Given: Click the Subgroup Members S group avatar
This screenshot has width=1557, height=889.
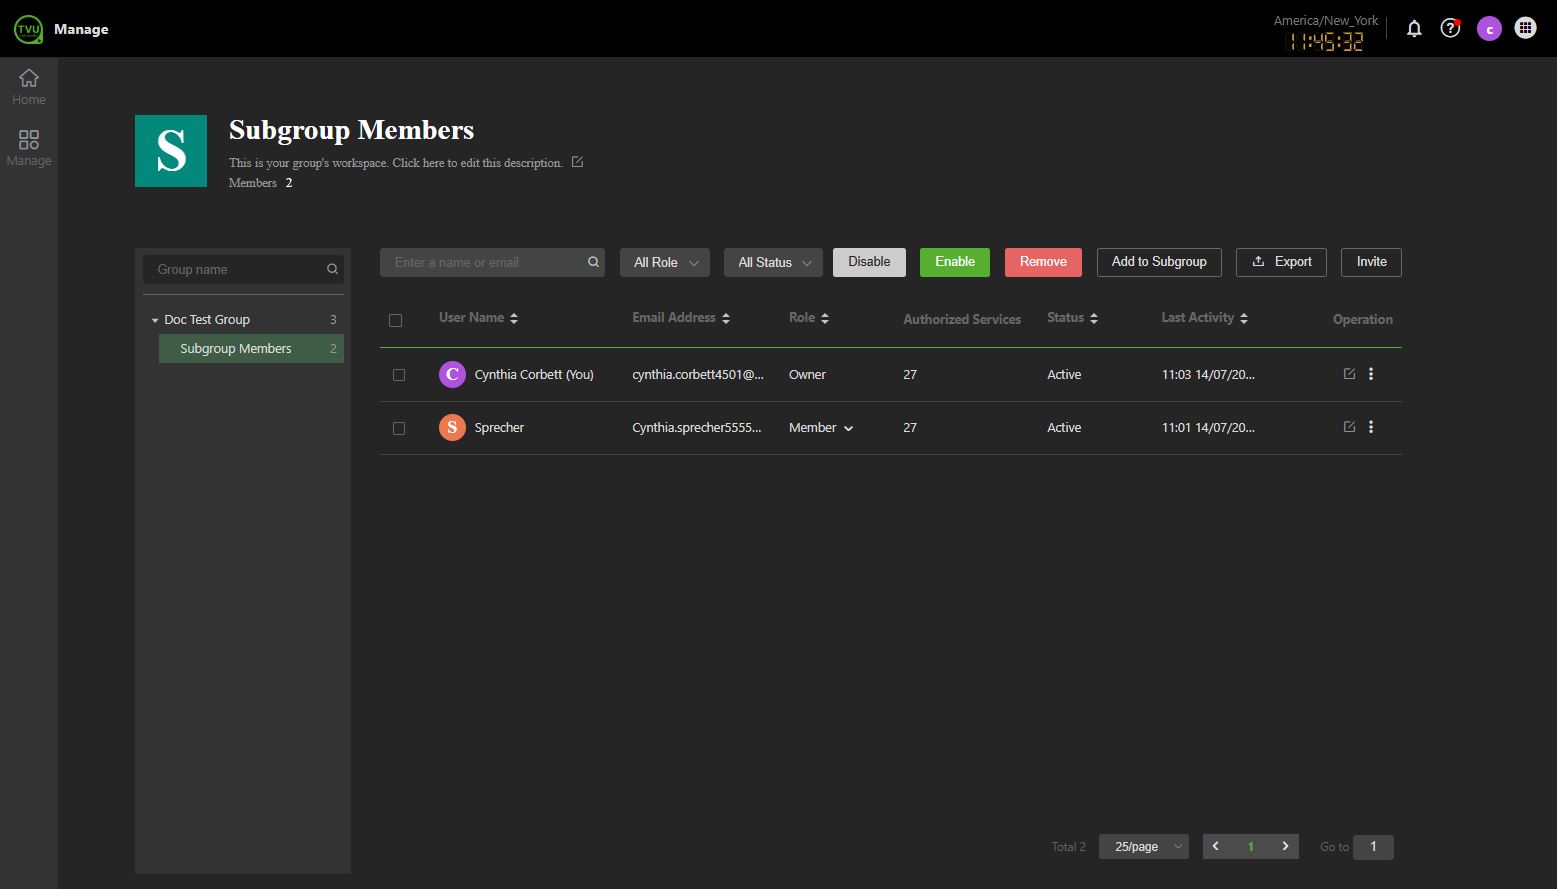Looking at the screenshot, I should coord(171,151).
